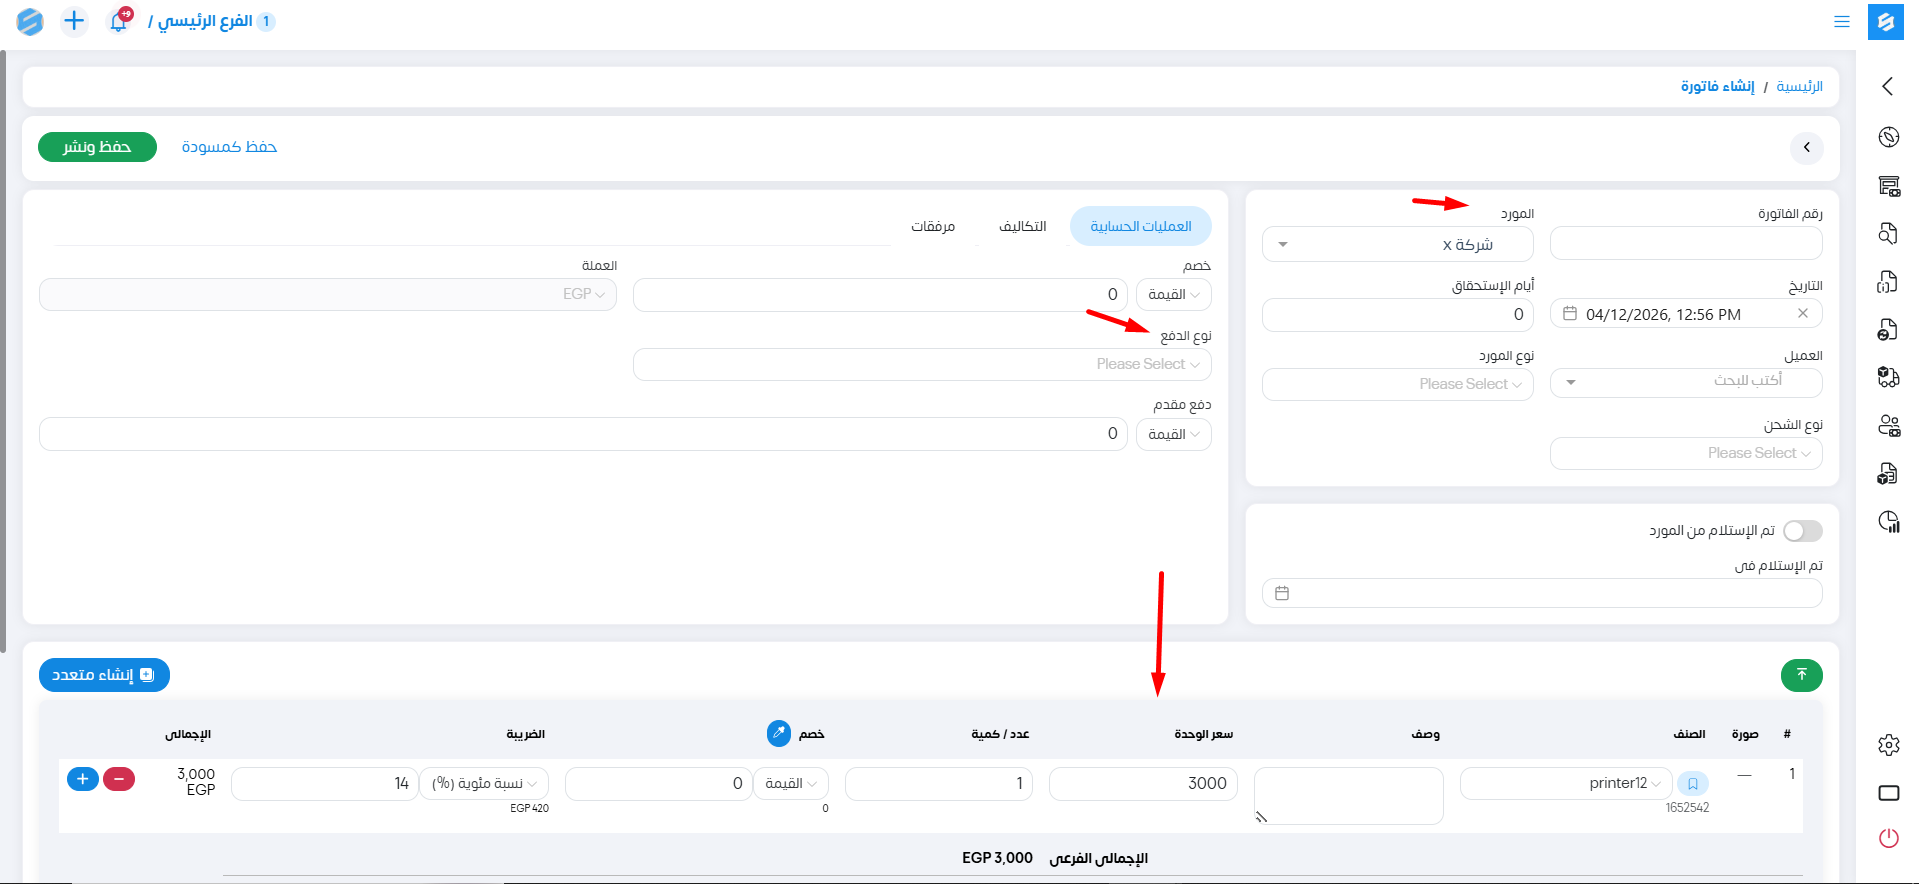Click the invoice number input field
This screenshot has height=884, width=1919.
1685,243
